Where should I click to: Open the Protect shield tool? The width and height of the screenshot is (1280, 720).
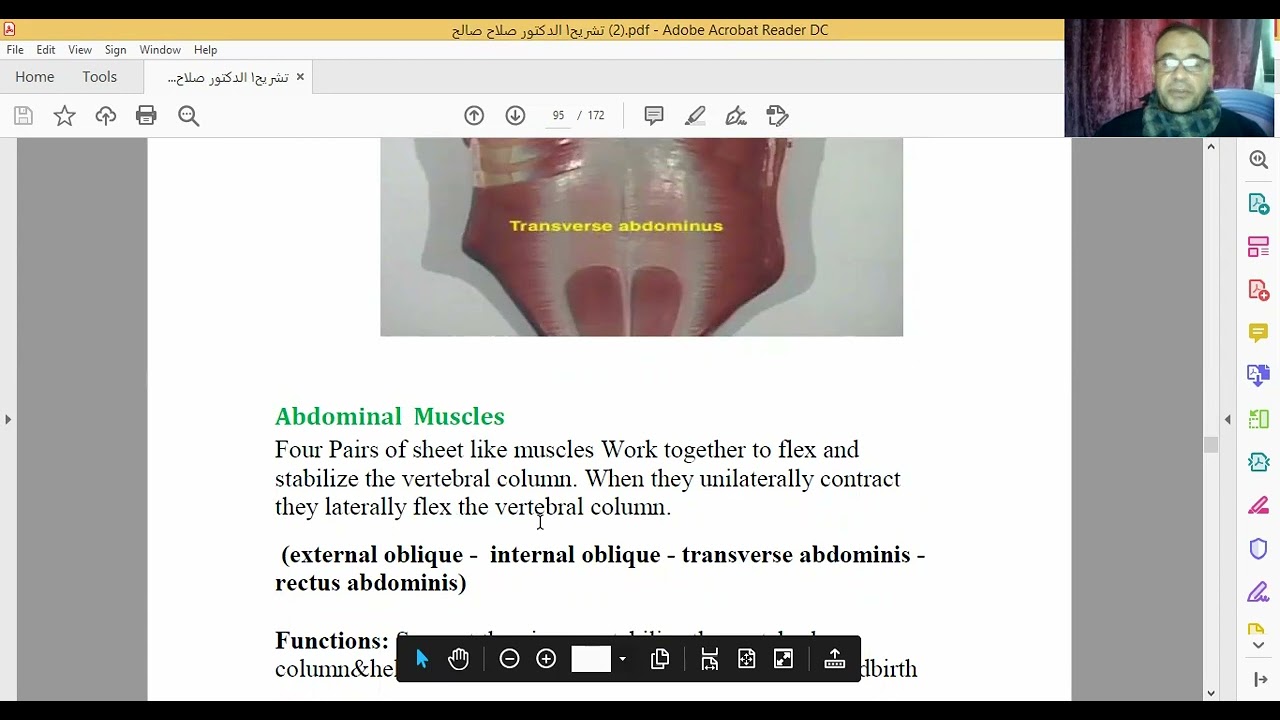pyautogui.click(x=1259, y=548)
